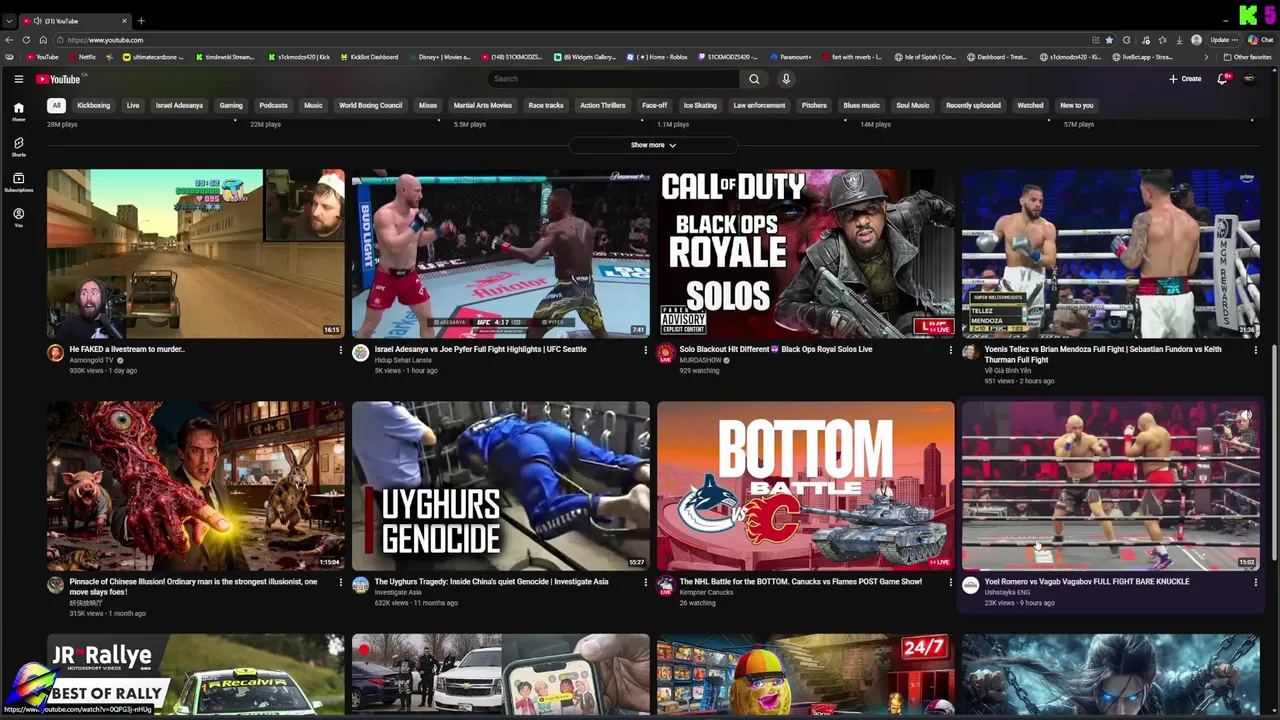This screenshot has width=1280, height=720.
Task: Open the JR Rallye Best of Rally thumbnail
Action: (x=196, y=674)
